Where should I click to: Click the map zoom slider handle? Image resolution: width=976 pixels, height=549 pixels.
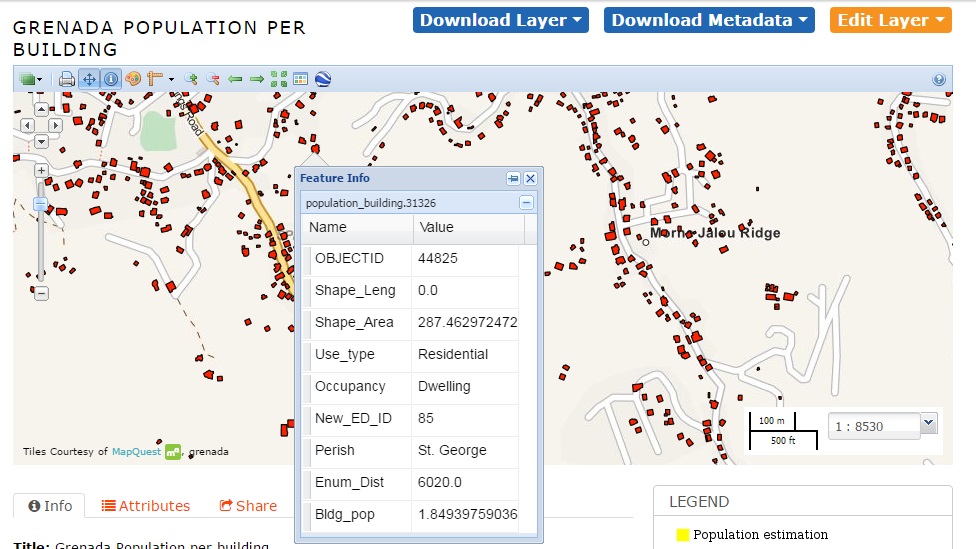click(x=41, y=203)
